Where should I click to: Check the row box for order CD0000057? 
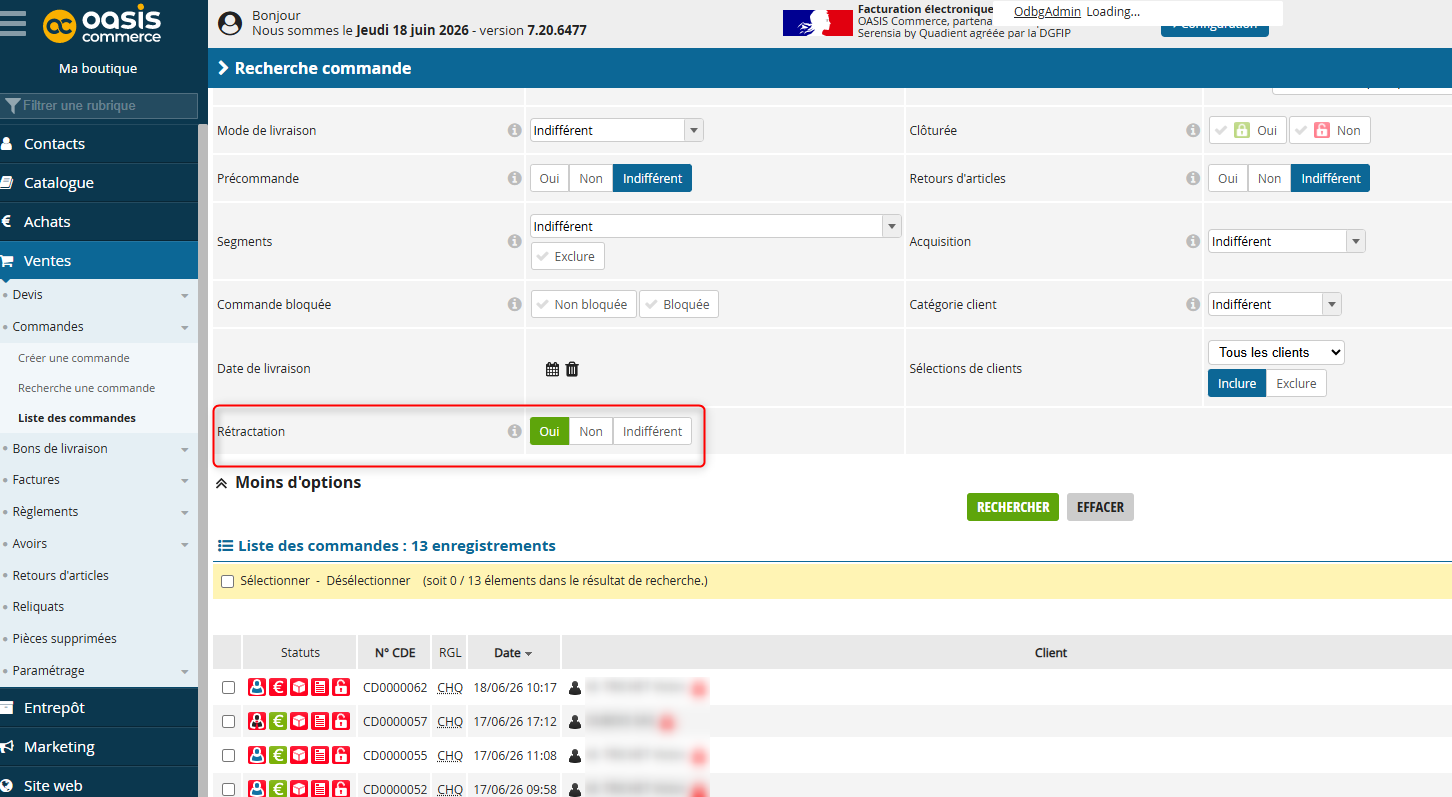(228, 722)
